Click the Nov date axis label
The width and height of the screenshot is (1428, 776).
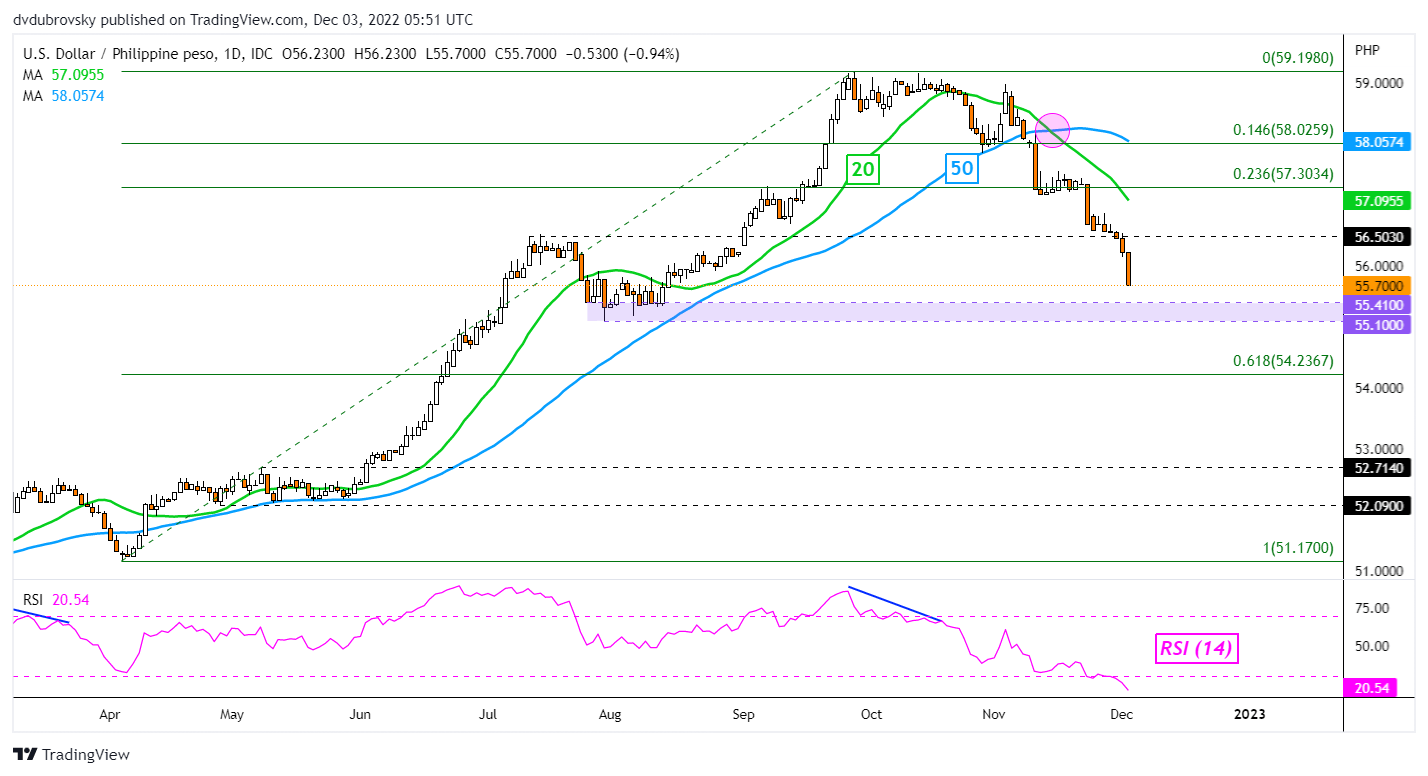pyautogui.click(x=993, y=714)
